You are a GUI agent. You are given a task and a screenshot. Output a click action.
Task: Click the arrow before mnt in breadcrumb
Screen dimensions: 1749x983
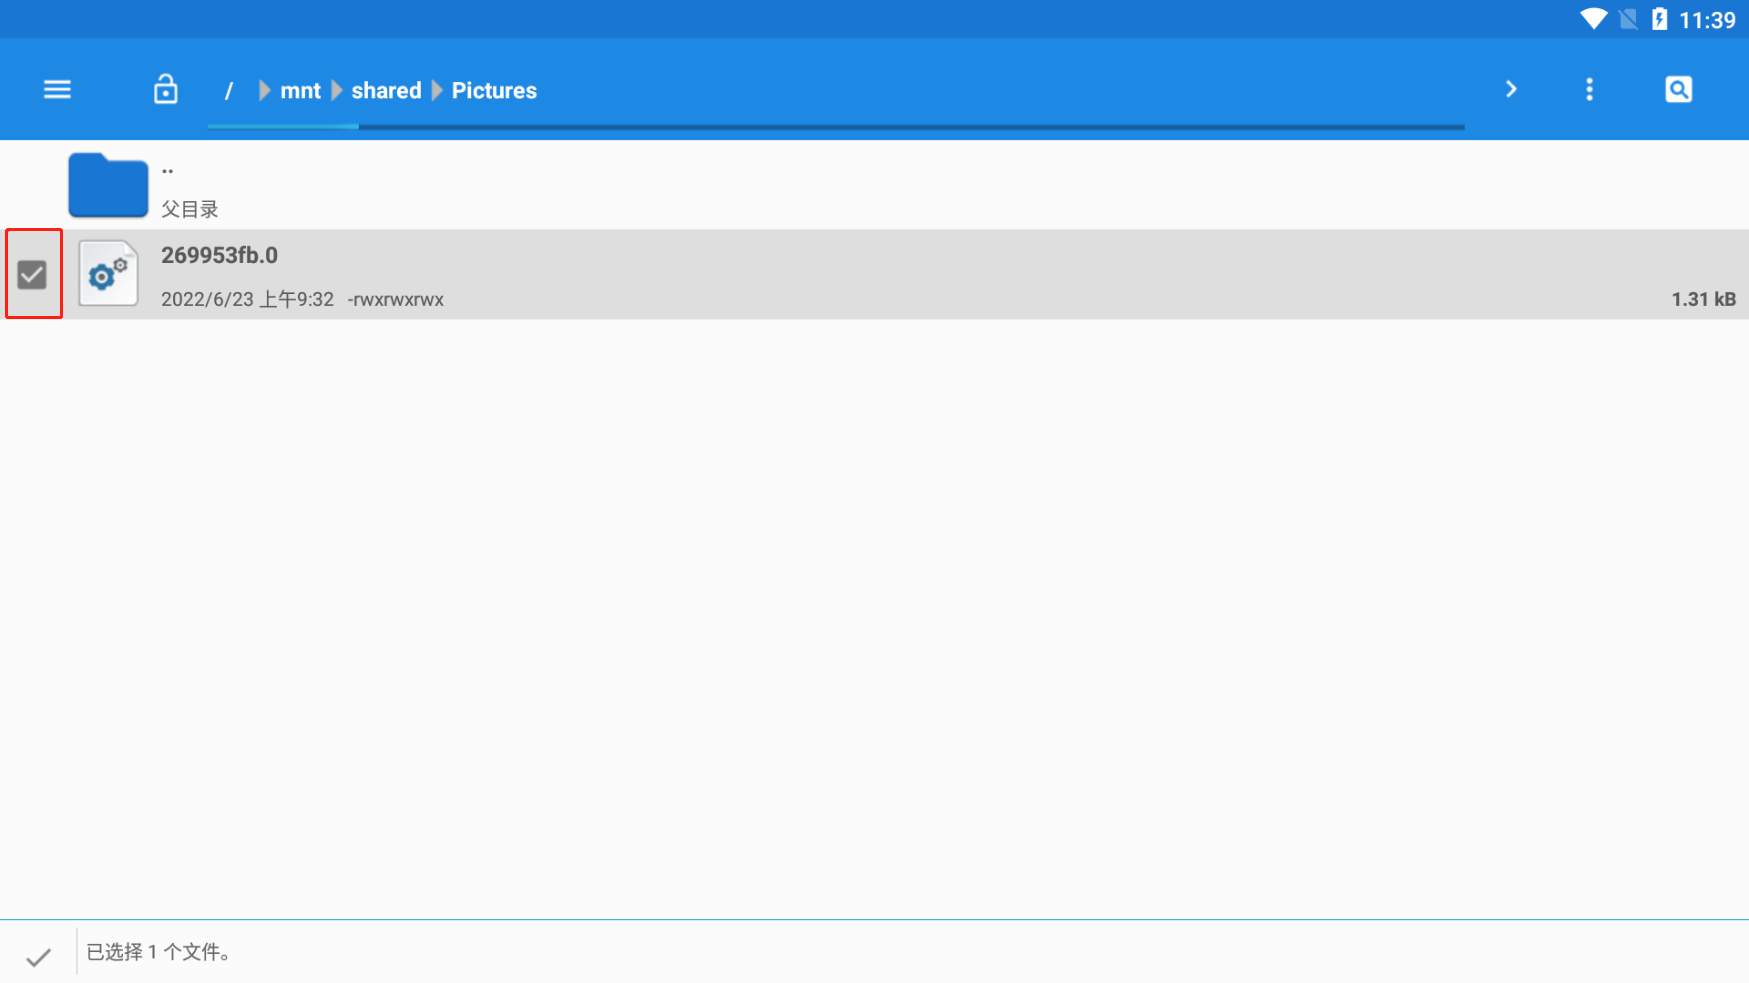pos(264,91)
